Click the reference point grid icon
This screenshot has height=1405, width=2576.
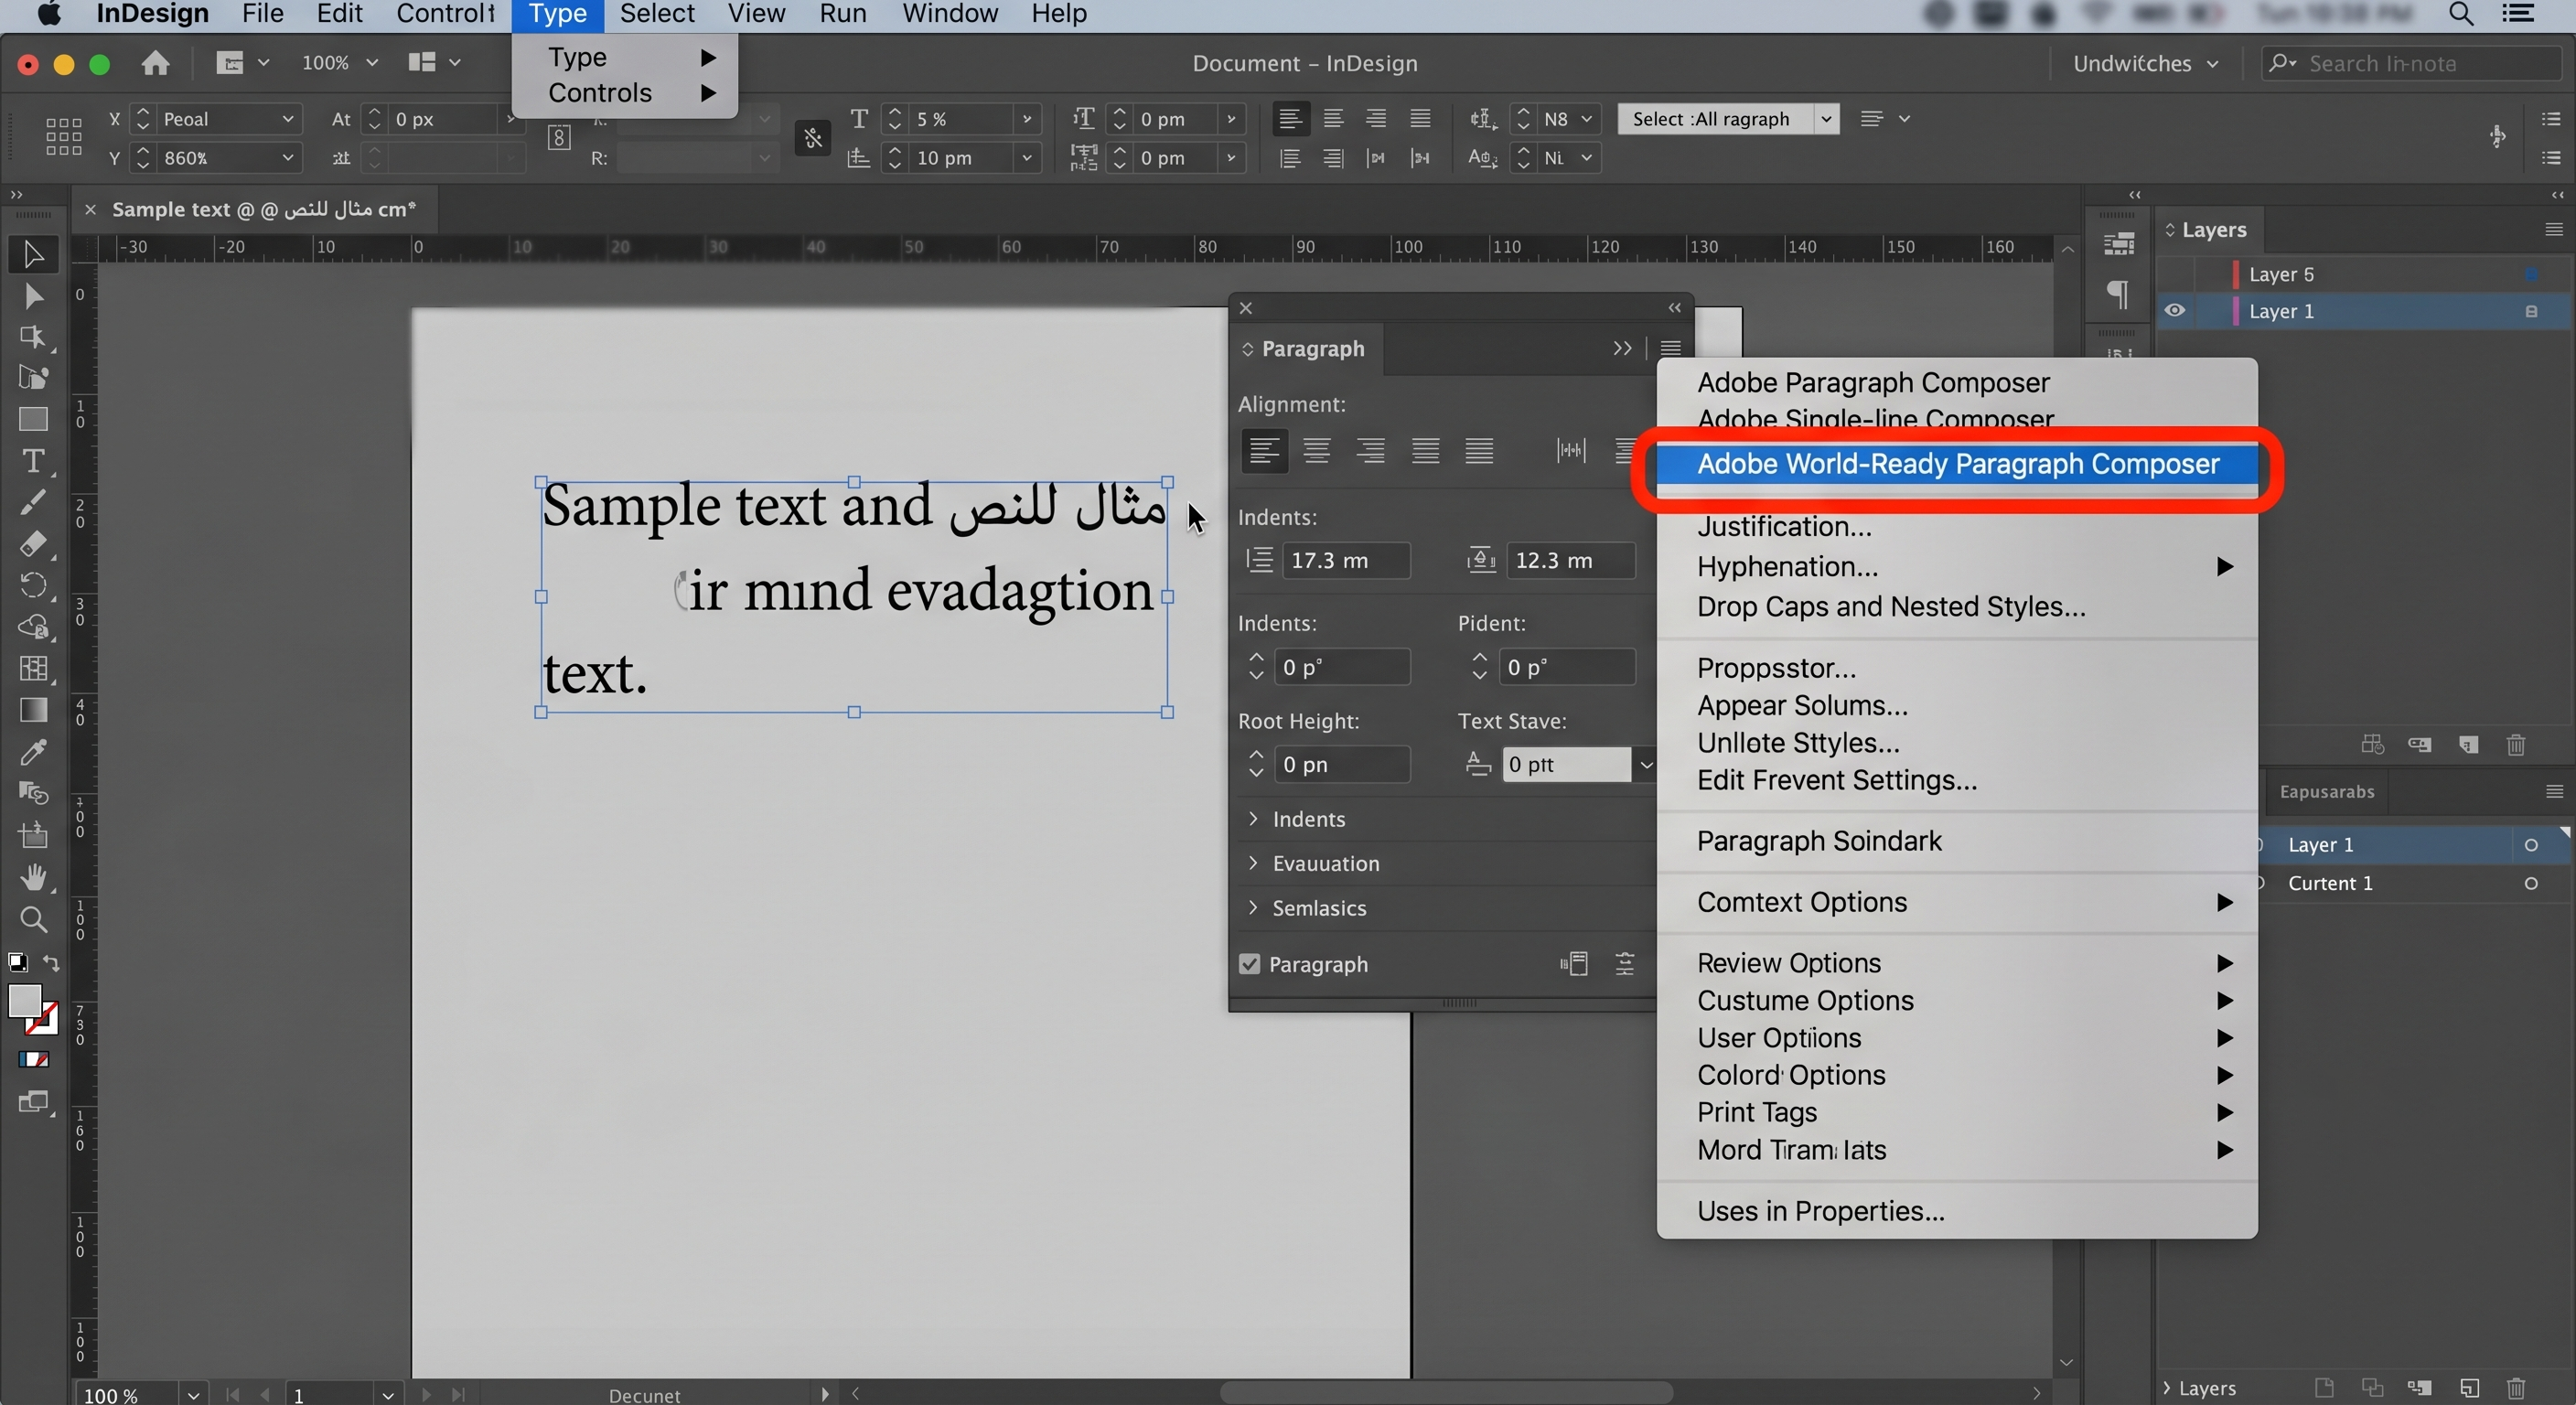(x=63, y=137)
